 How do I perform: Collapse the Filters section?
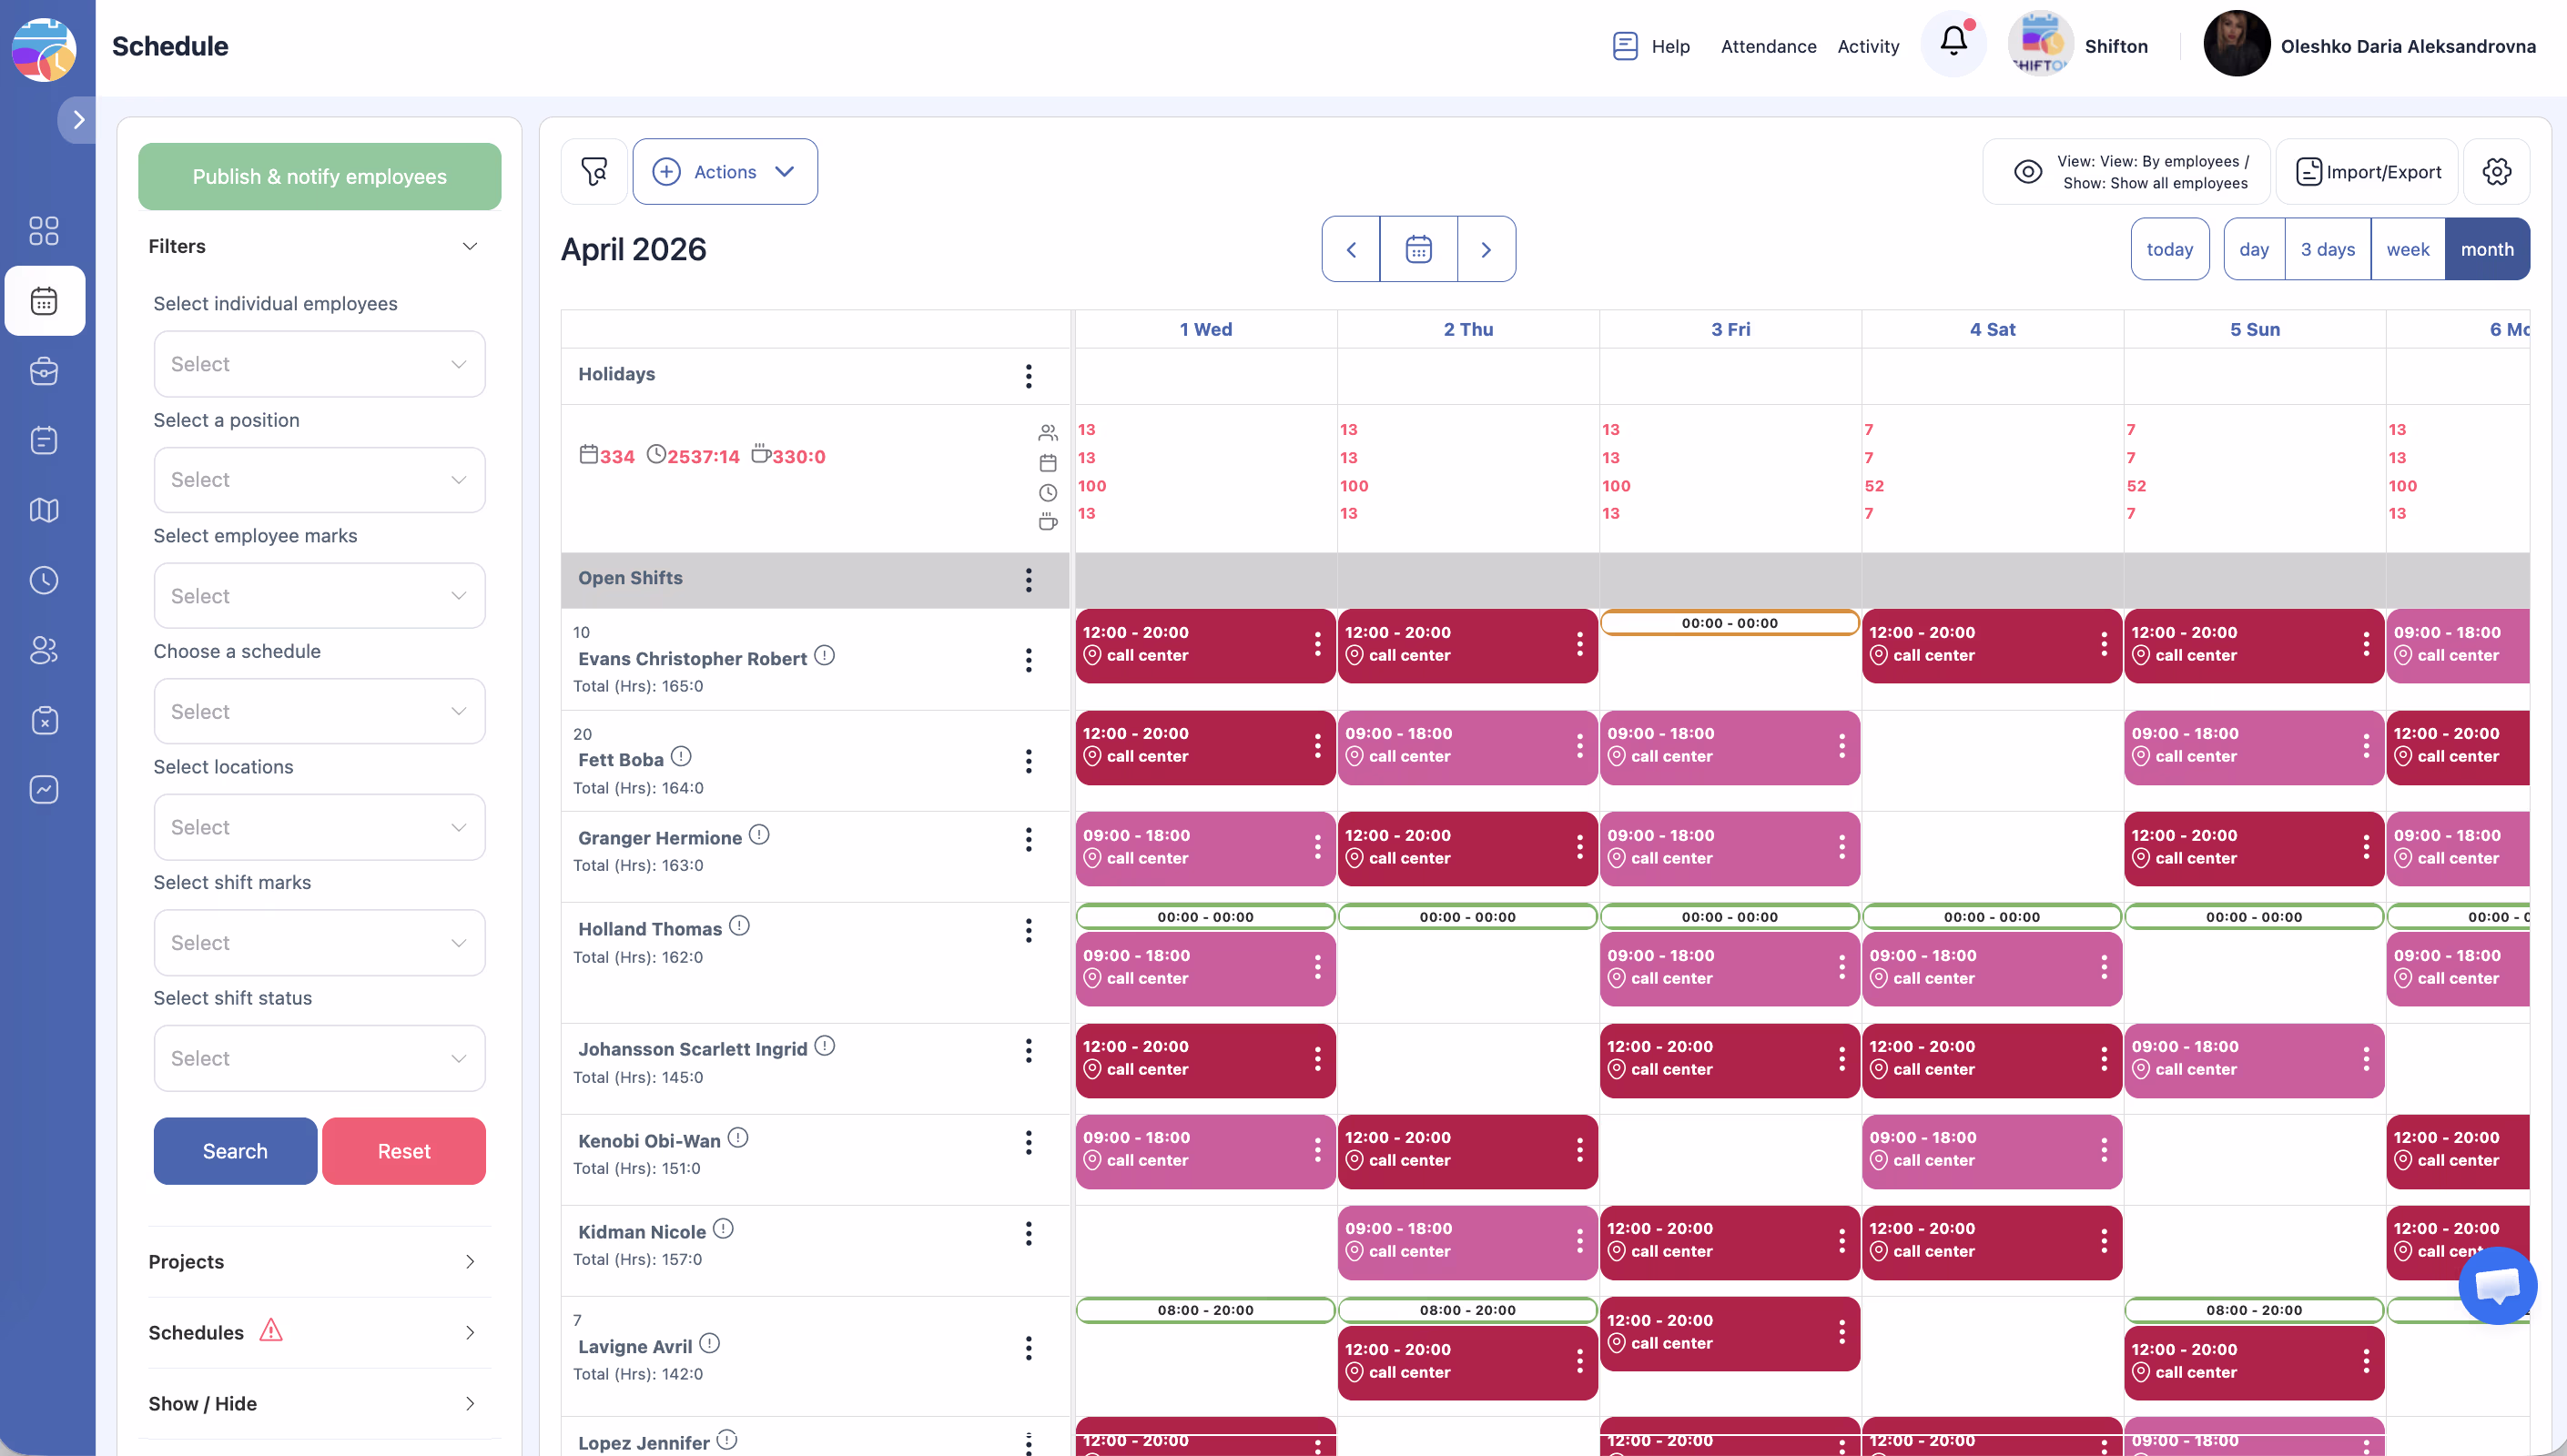pyautogui.click(x=469, y=246)
